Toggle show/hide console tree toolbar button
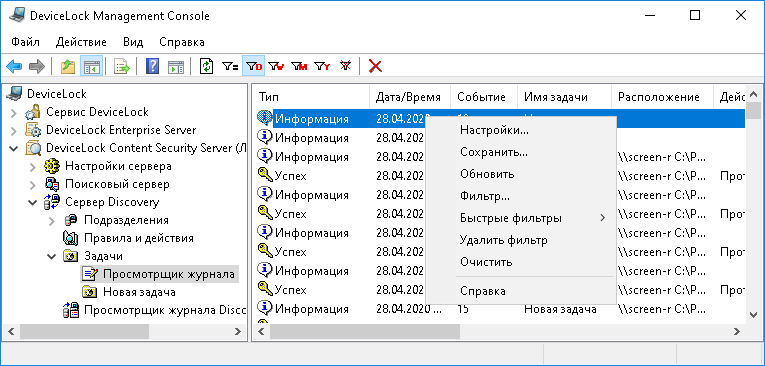The height and width of the screenshot is (366, 765). [91, 66]
